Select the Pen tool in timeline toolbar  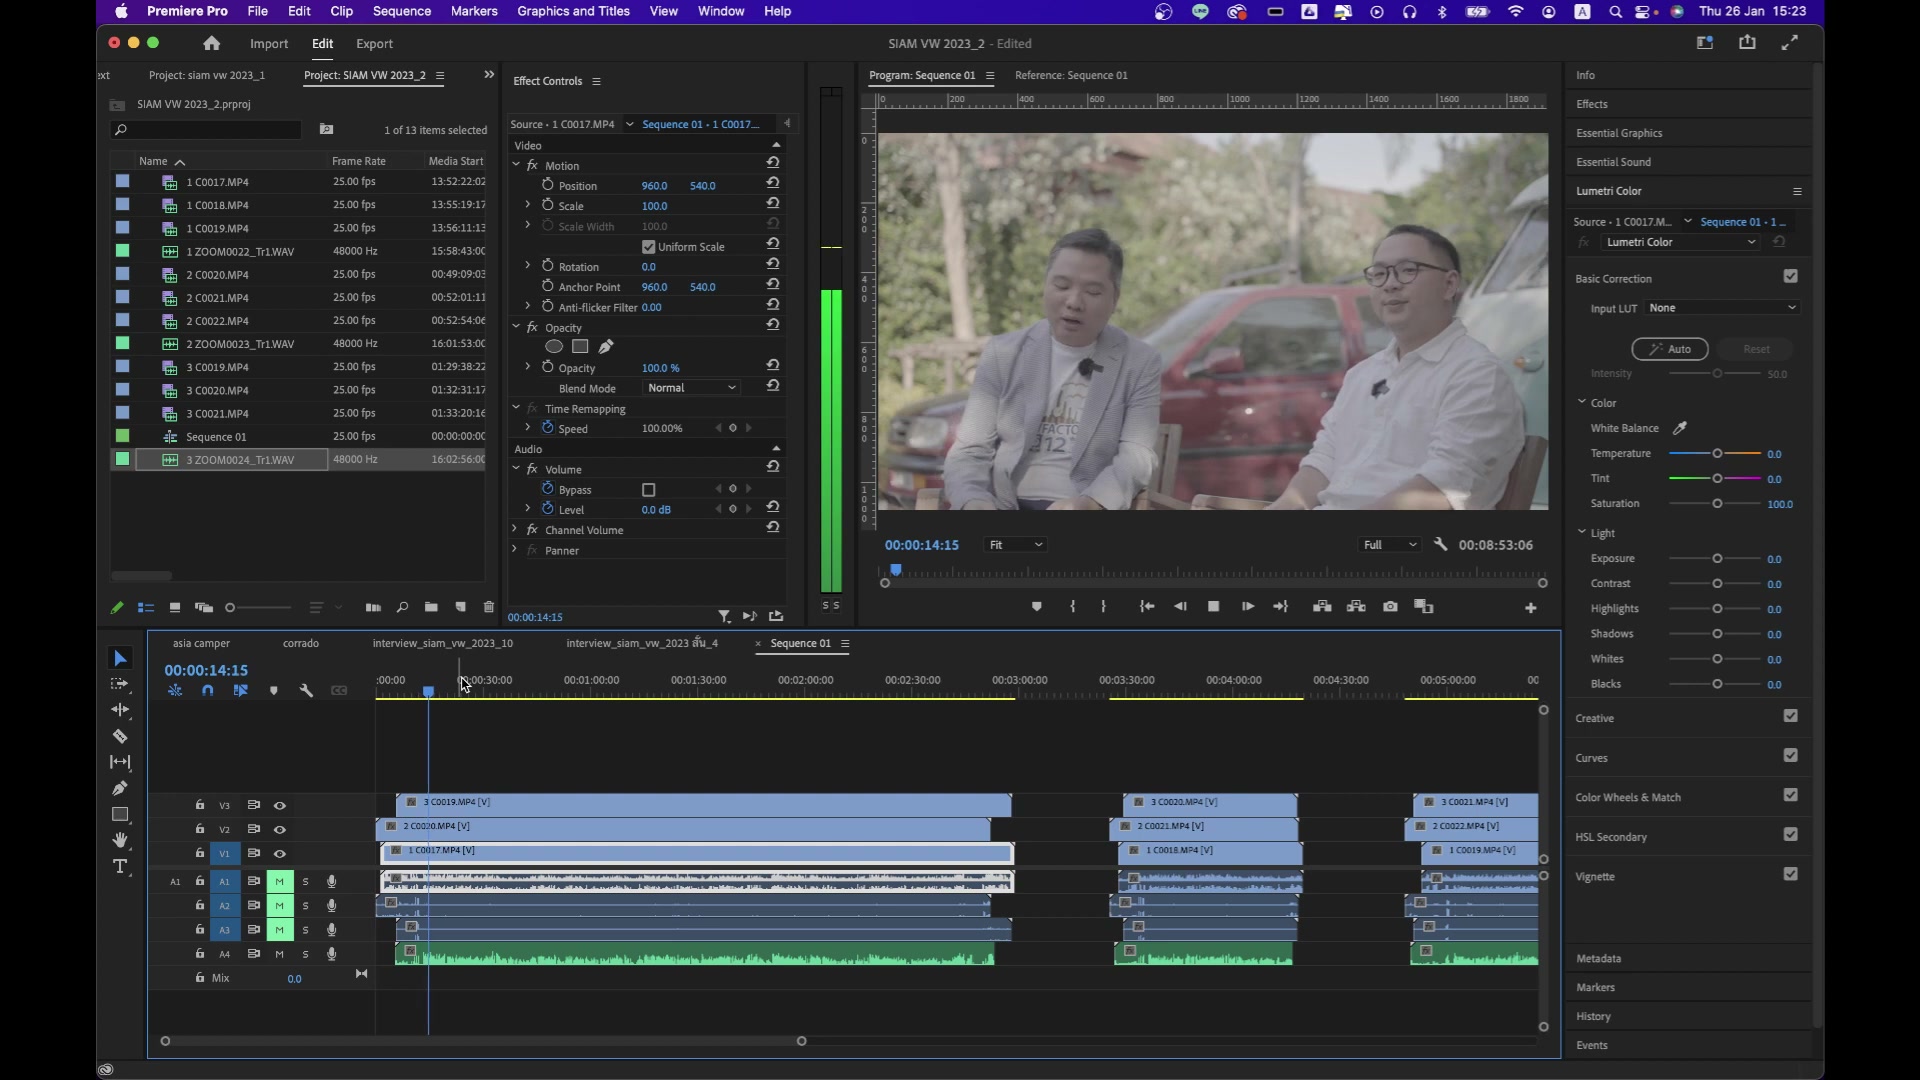(120, 788)
